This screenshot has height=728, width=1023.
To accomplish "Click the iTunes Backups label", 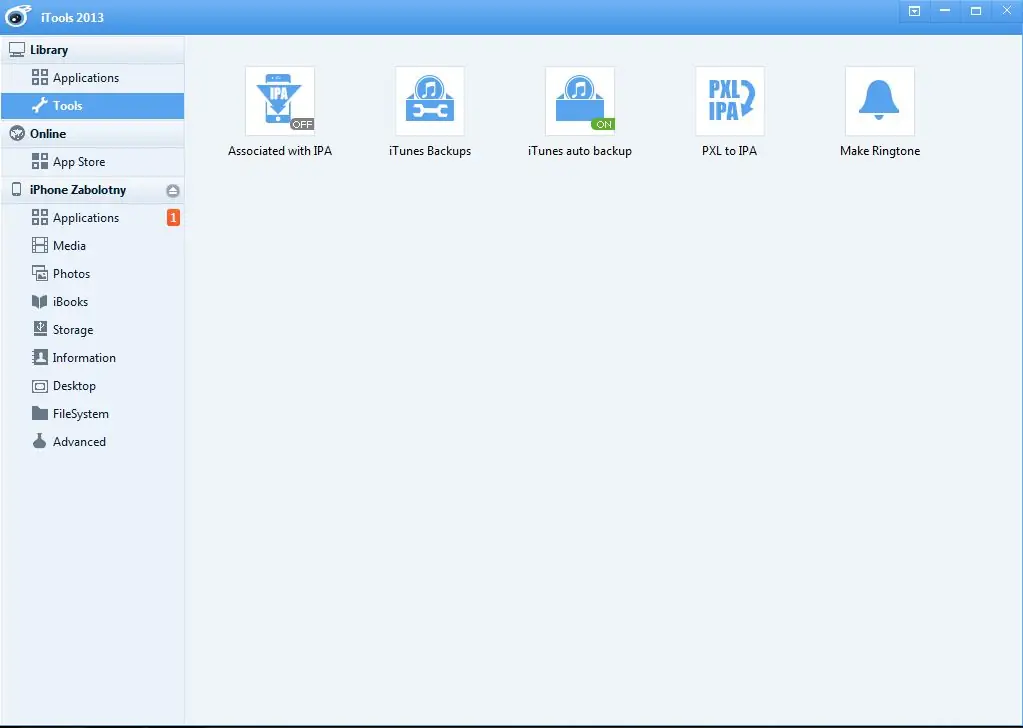I will pyautogui.click(x=430, y=151).
